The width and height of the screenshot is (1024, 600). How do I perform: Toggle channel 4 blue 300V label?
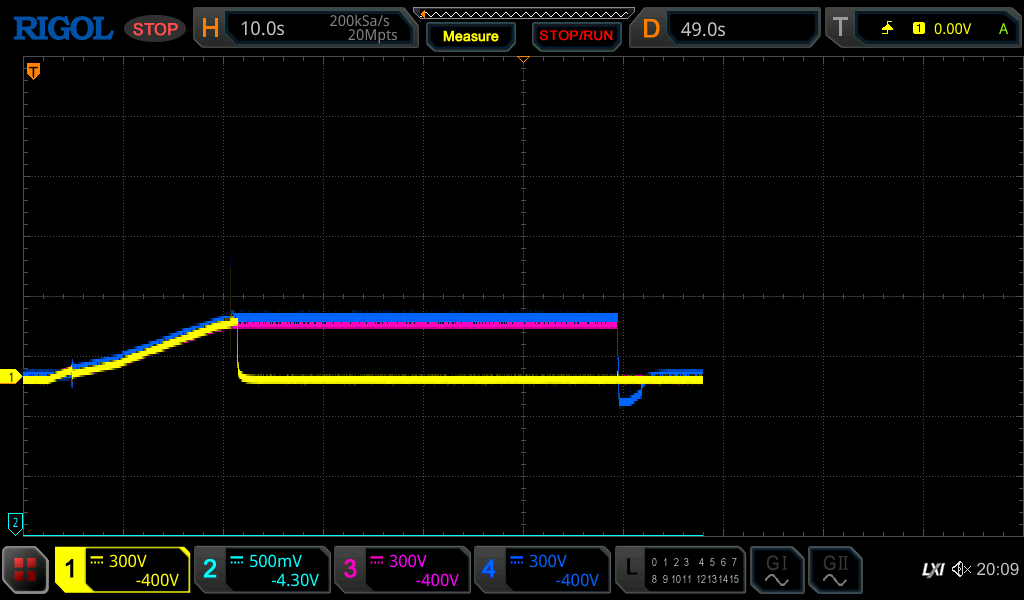pos(542,570)
